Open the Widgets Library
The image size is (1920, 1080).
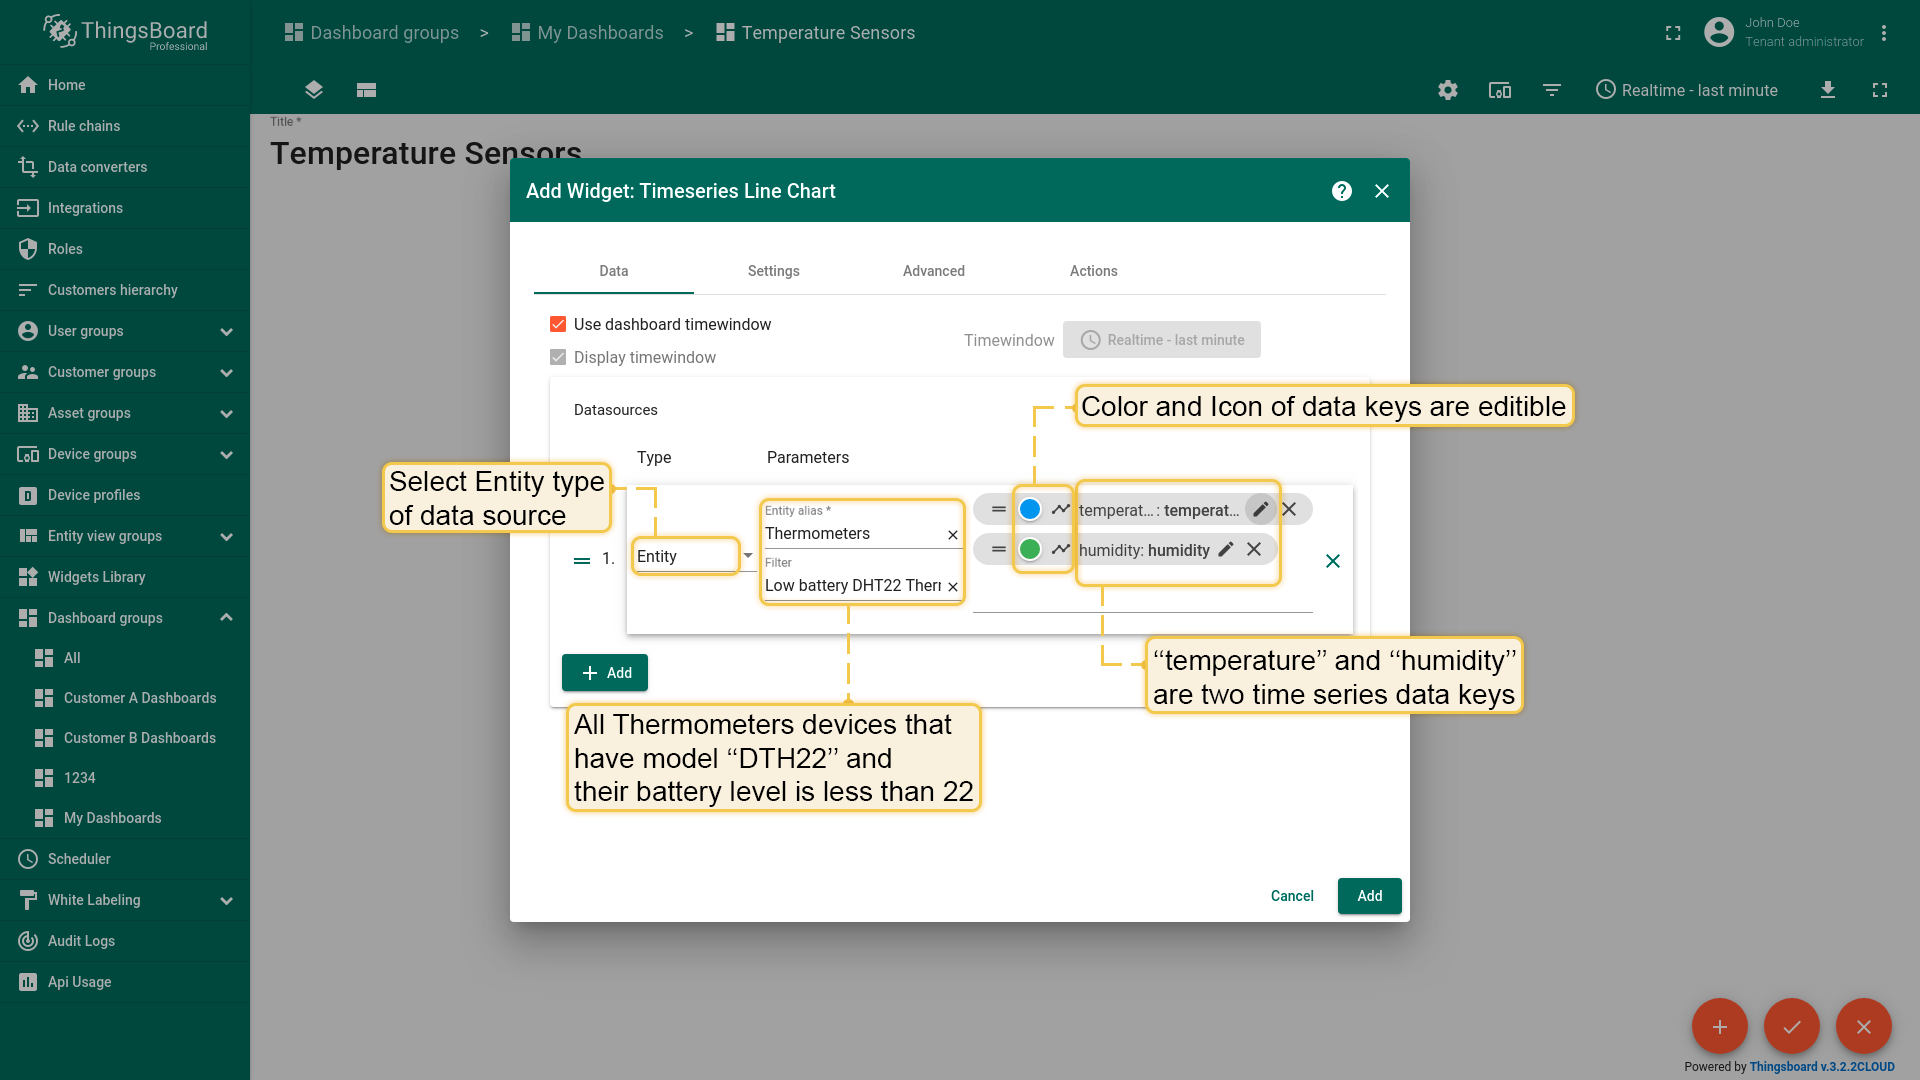[x=125, y=577]
